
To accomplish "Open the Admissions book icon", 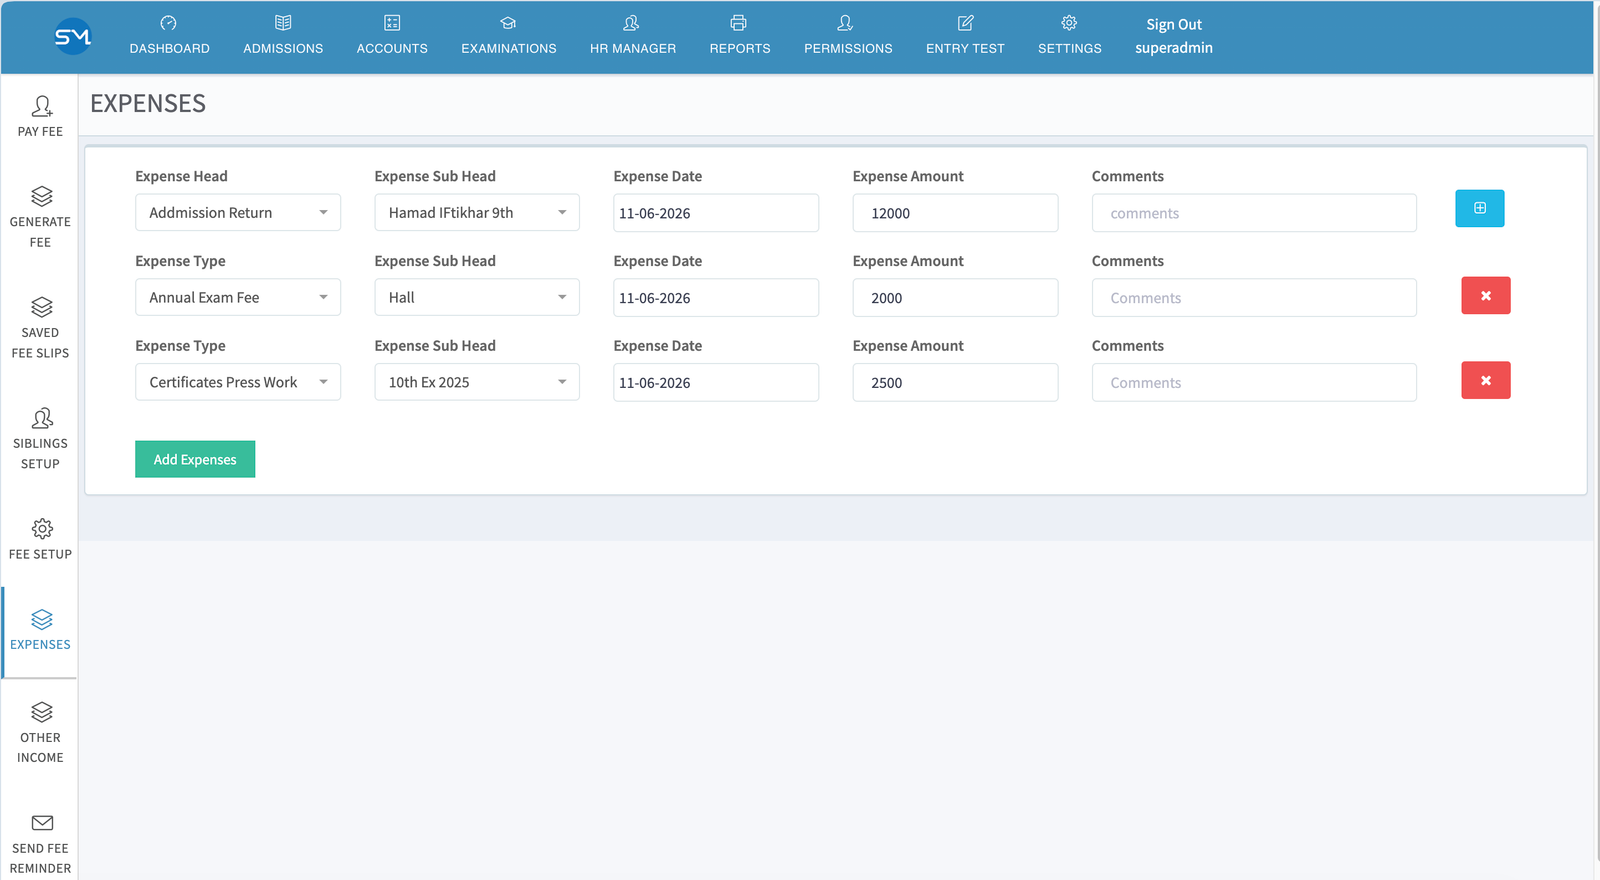I will 283,23.
